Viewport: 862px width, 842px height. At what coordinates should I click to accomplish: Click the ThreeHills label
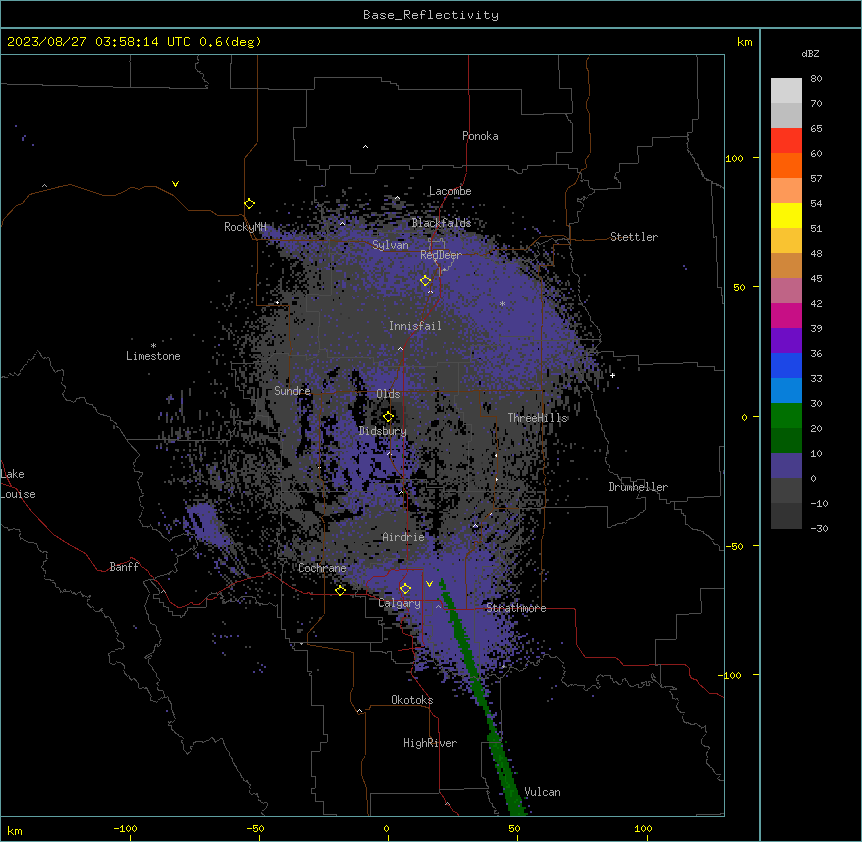537,418
